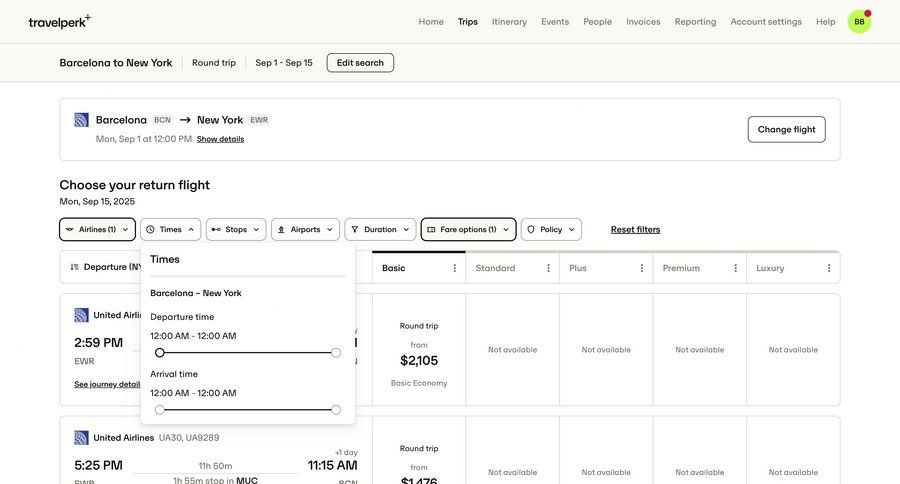Open the BB user avatar menu
900x484 pixels.
[859, 22]
